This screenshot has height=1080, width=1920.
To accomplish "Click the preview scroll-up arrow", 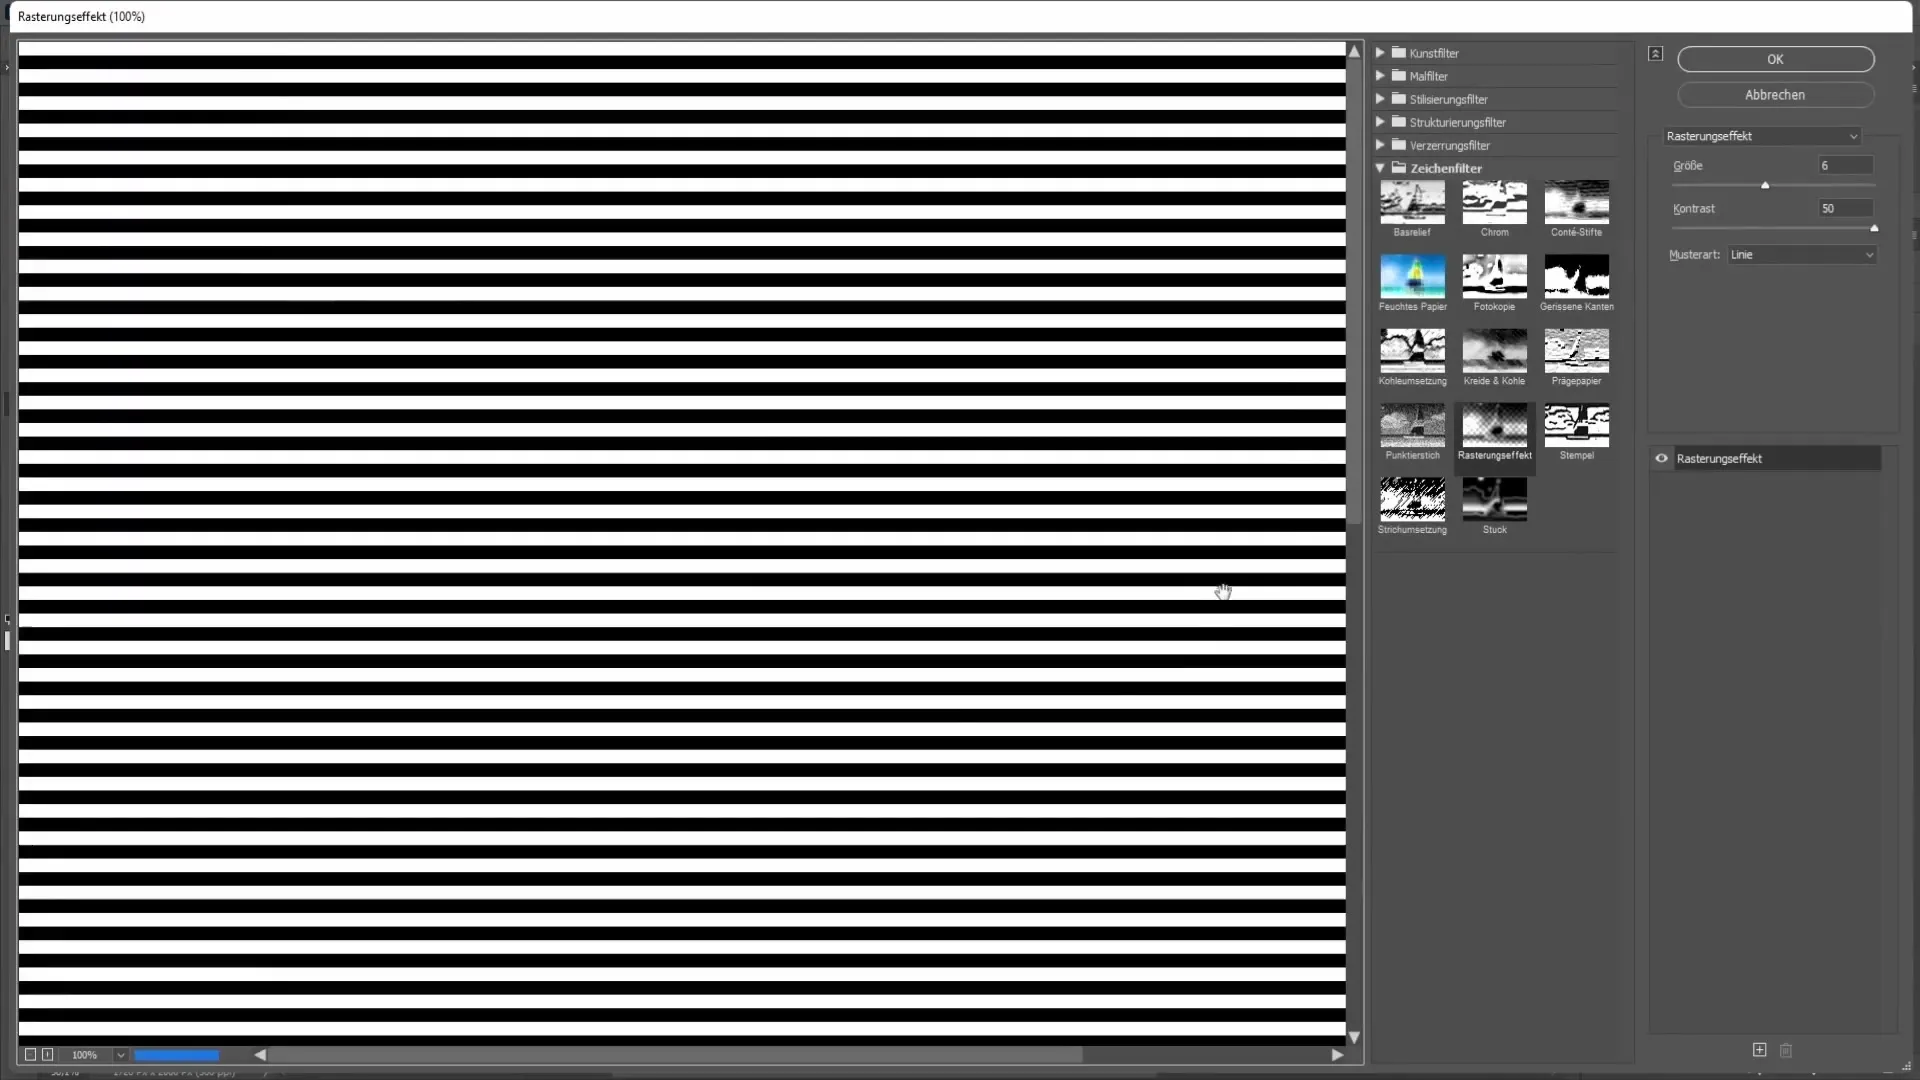I will (x=1354, y=51).
